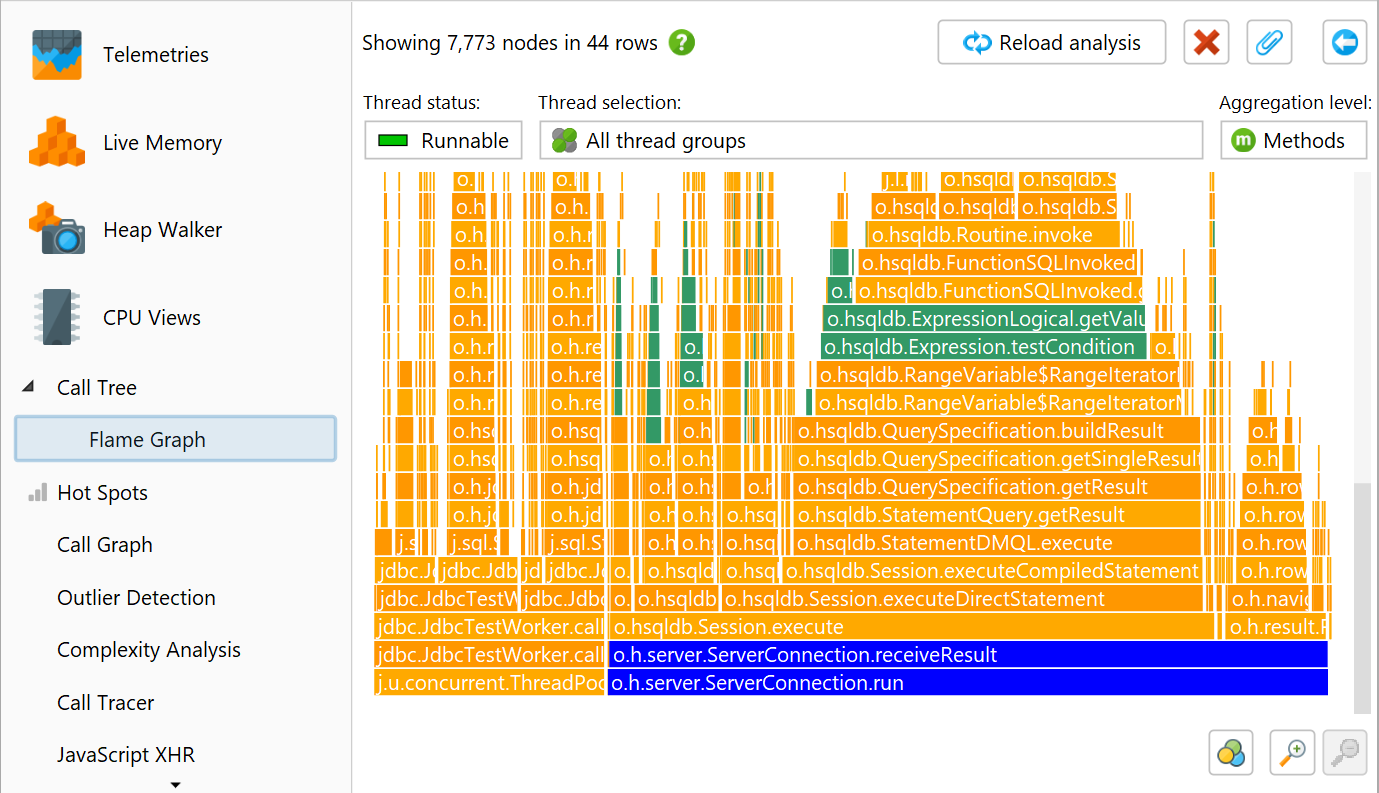Select the o.hsqldb.Session.execute flame node
Screen dimensions: 1379x793
click(912, 627)
